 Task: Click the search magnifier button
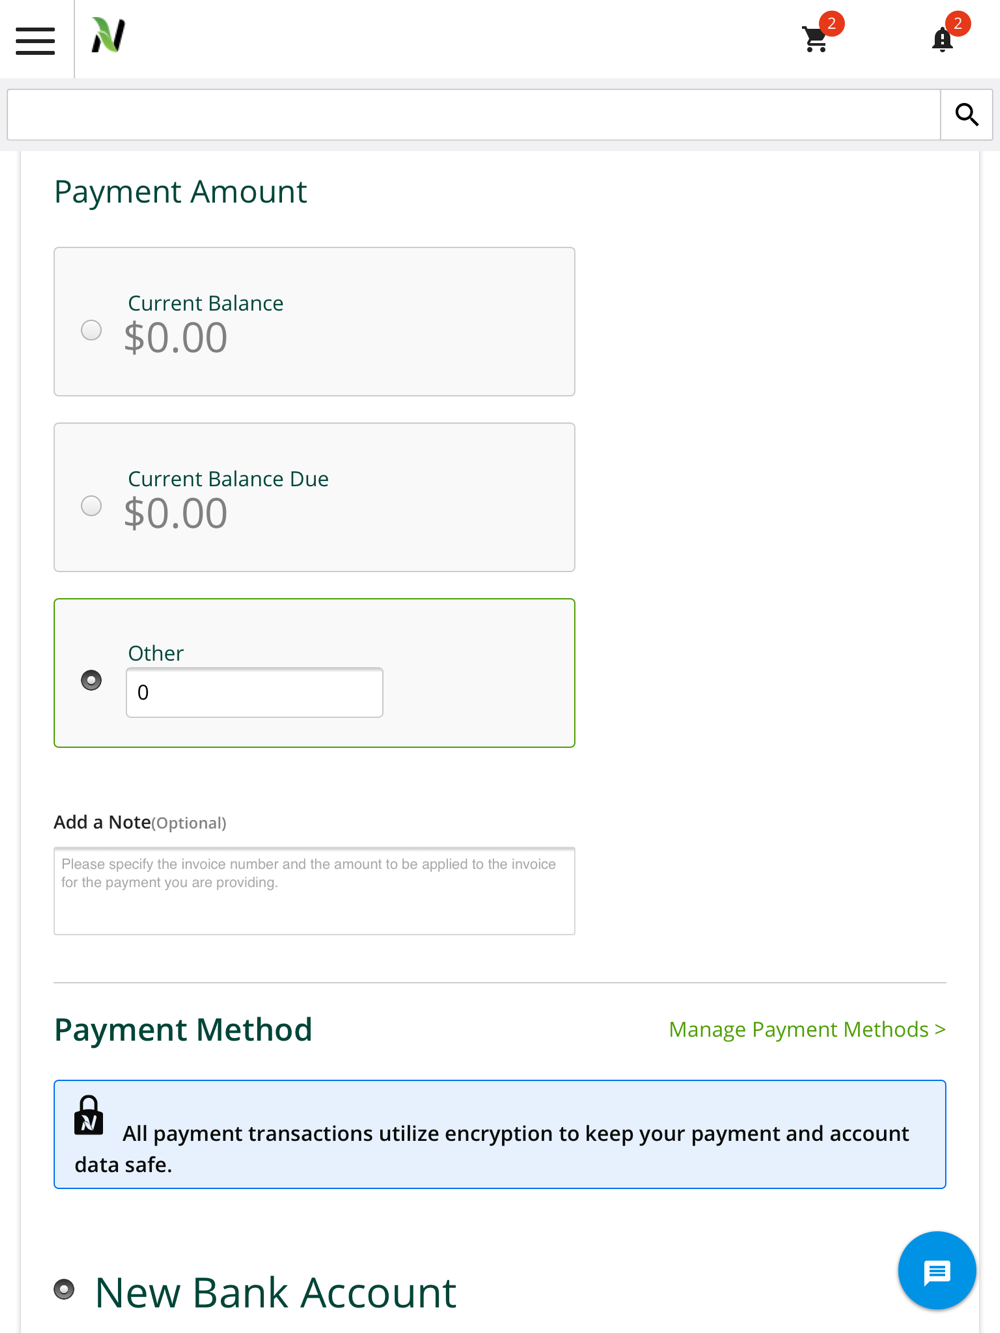[x=966, y=115]
